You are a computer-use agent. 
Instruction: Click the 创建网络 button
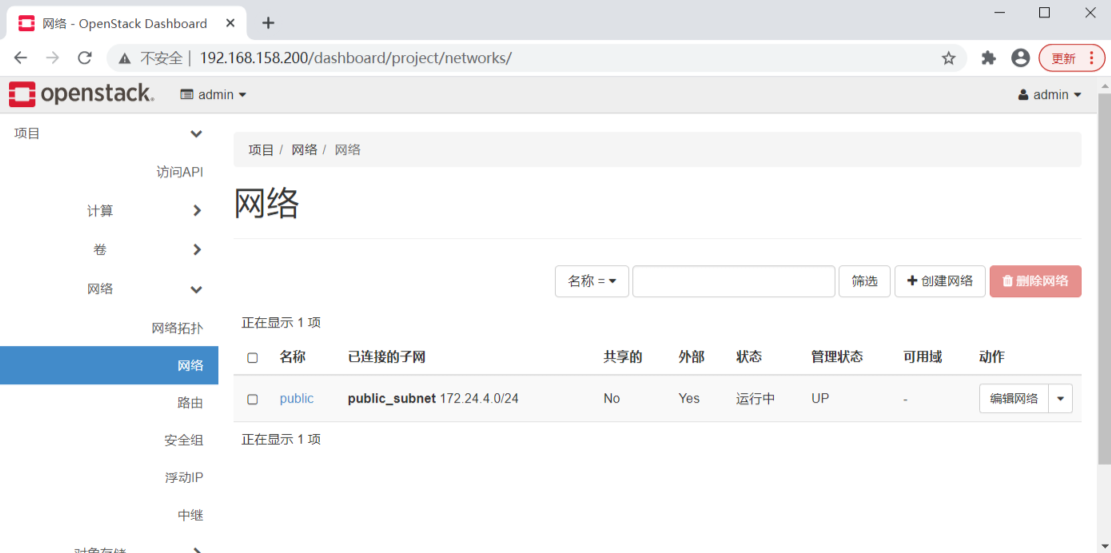point(939,281)
